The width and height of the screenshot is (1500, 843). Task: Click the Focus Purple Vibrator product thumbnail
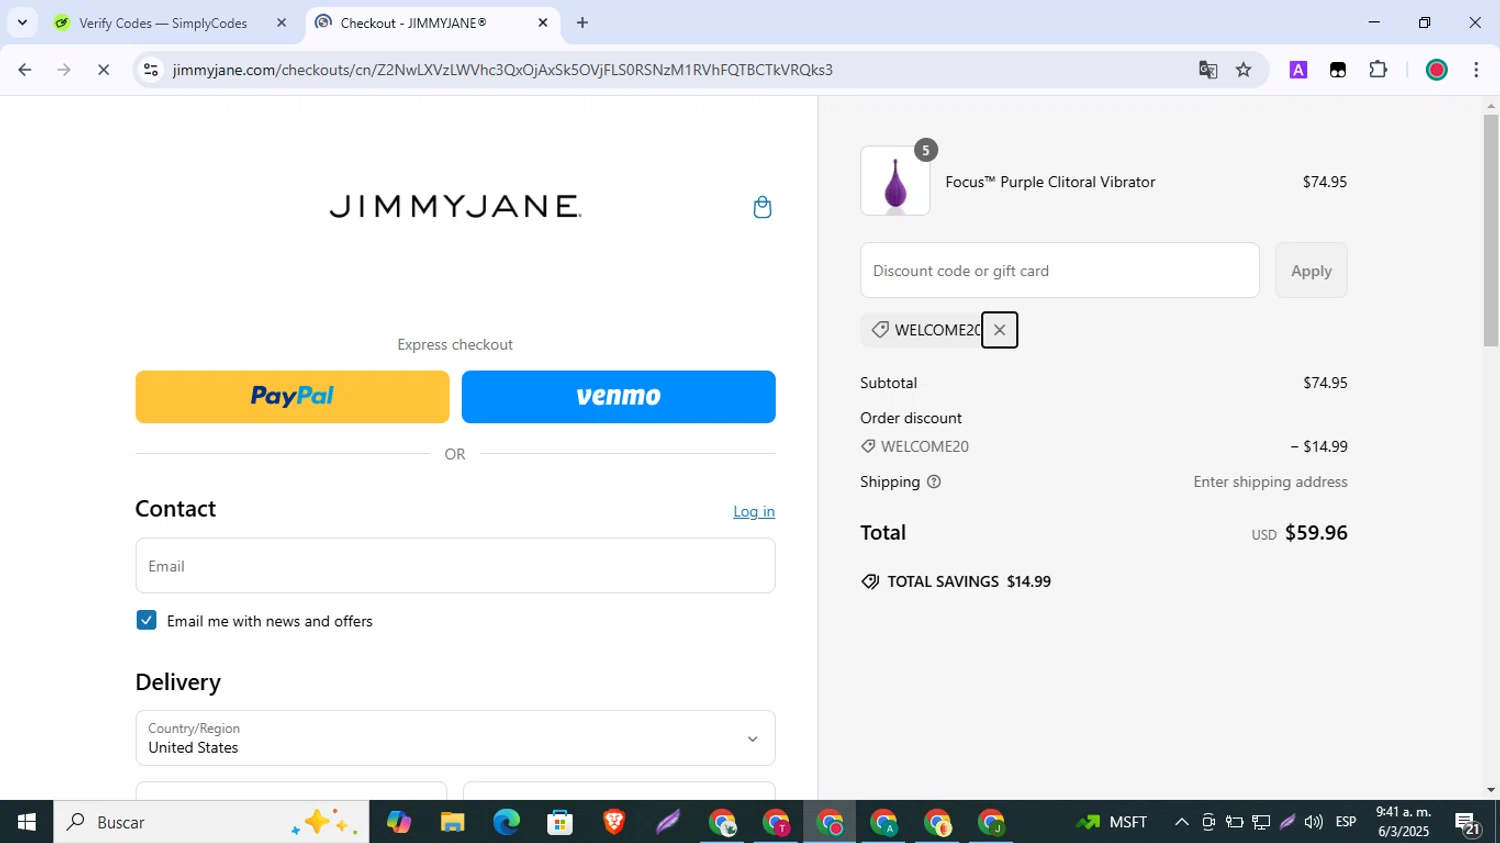point(895,181)
